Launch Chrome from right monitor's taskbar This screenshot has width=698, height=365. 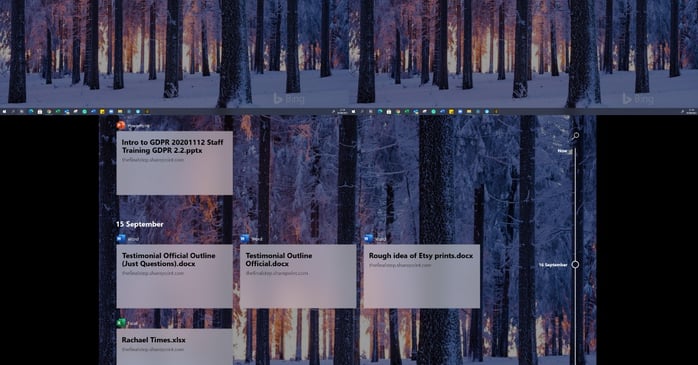point(398,111)
